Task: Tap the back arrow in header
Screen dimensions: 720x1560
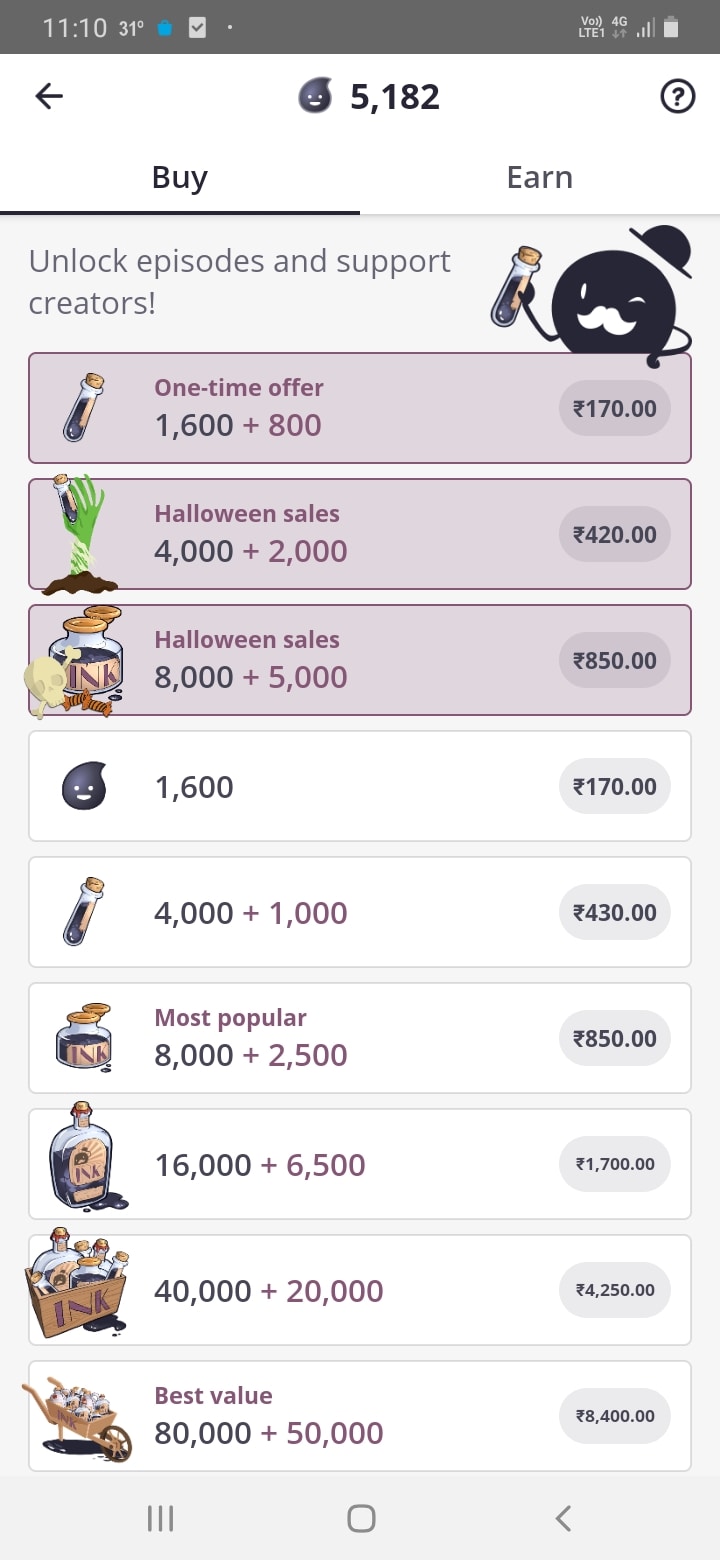Action: tap(49, 96)
